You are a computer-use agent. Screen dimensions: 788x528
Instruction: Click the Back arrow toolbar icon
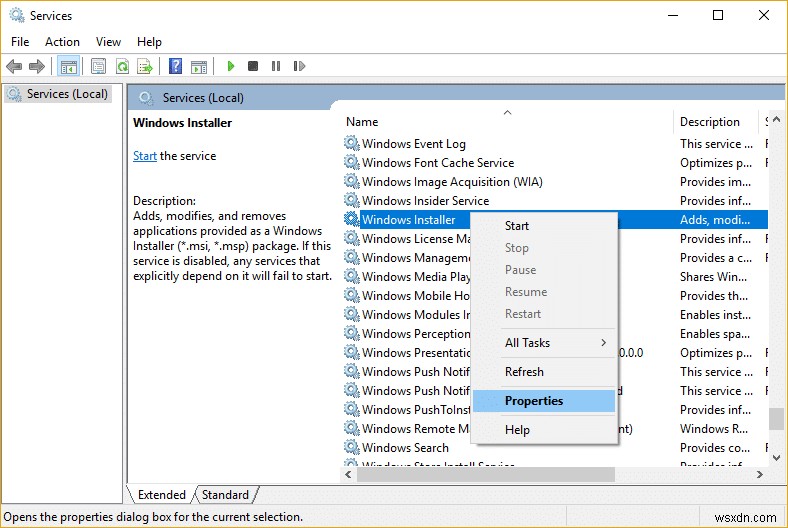(x=14, y=66)
